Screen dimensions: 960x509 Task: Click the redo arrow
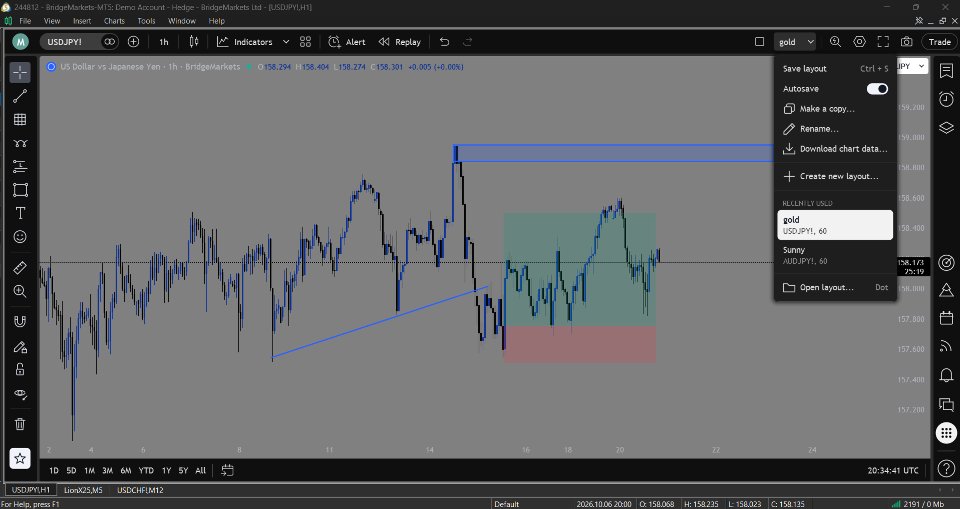[x=468, y=42]
